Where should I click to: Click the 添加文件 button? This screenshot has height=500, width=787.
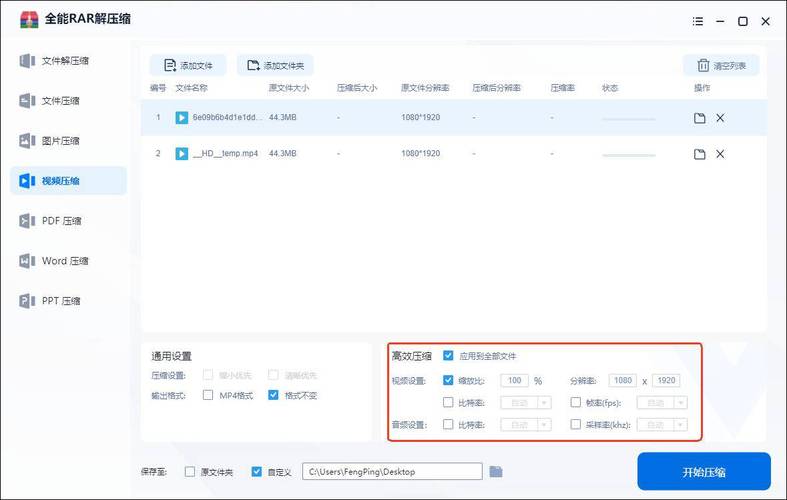188,65
